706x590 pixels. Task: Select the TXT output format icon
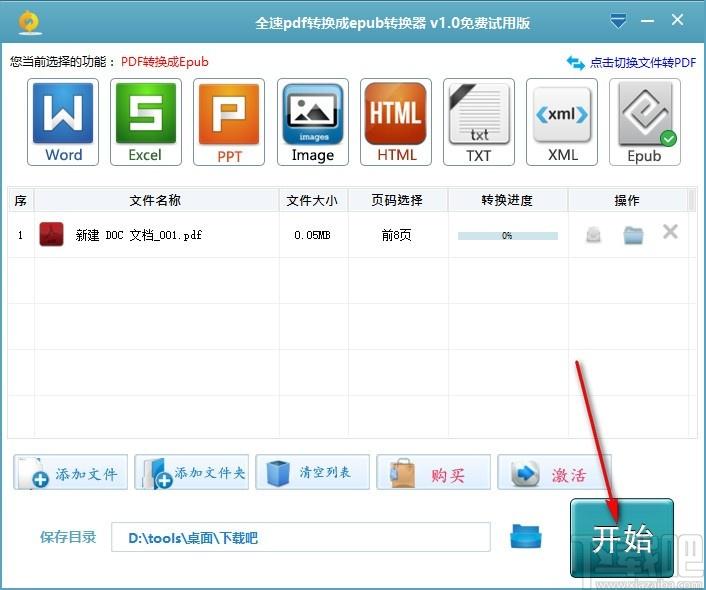pos(479,122)
